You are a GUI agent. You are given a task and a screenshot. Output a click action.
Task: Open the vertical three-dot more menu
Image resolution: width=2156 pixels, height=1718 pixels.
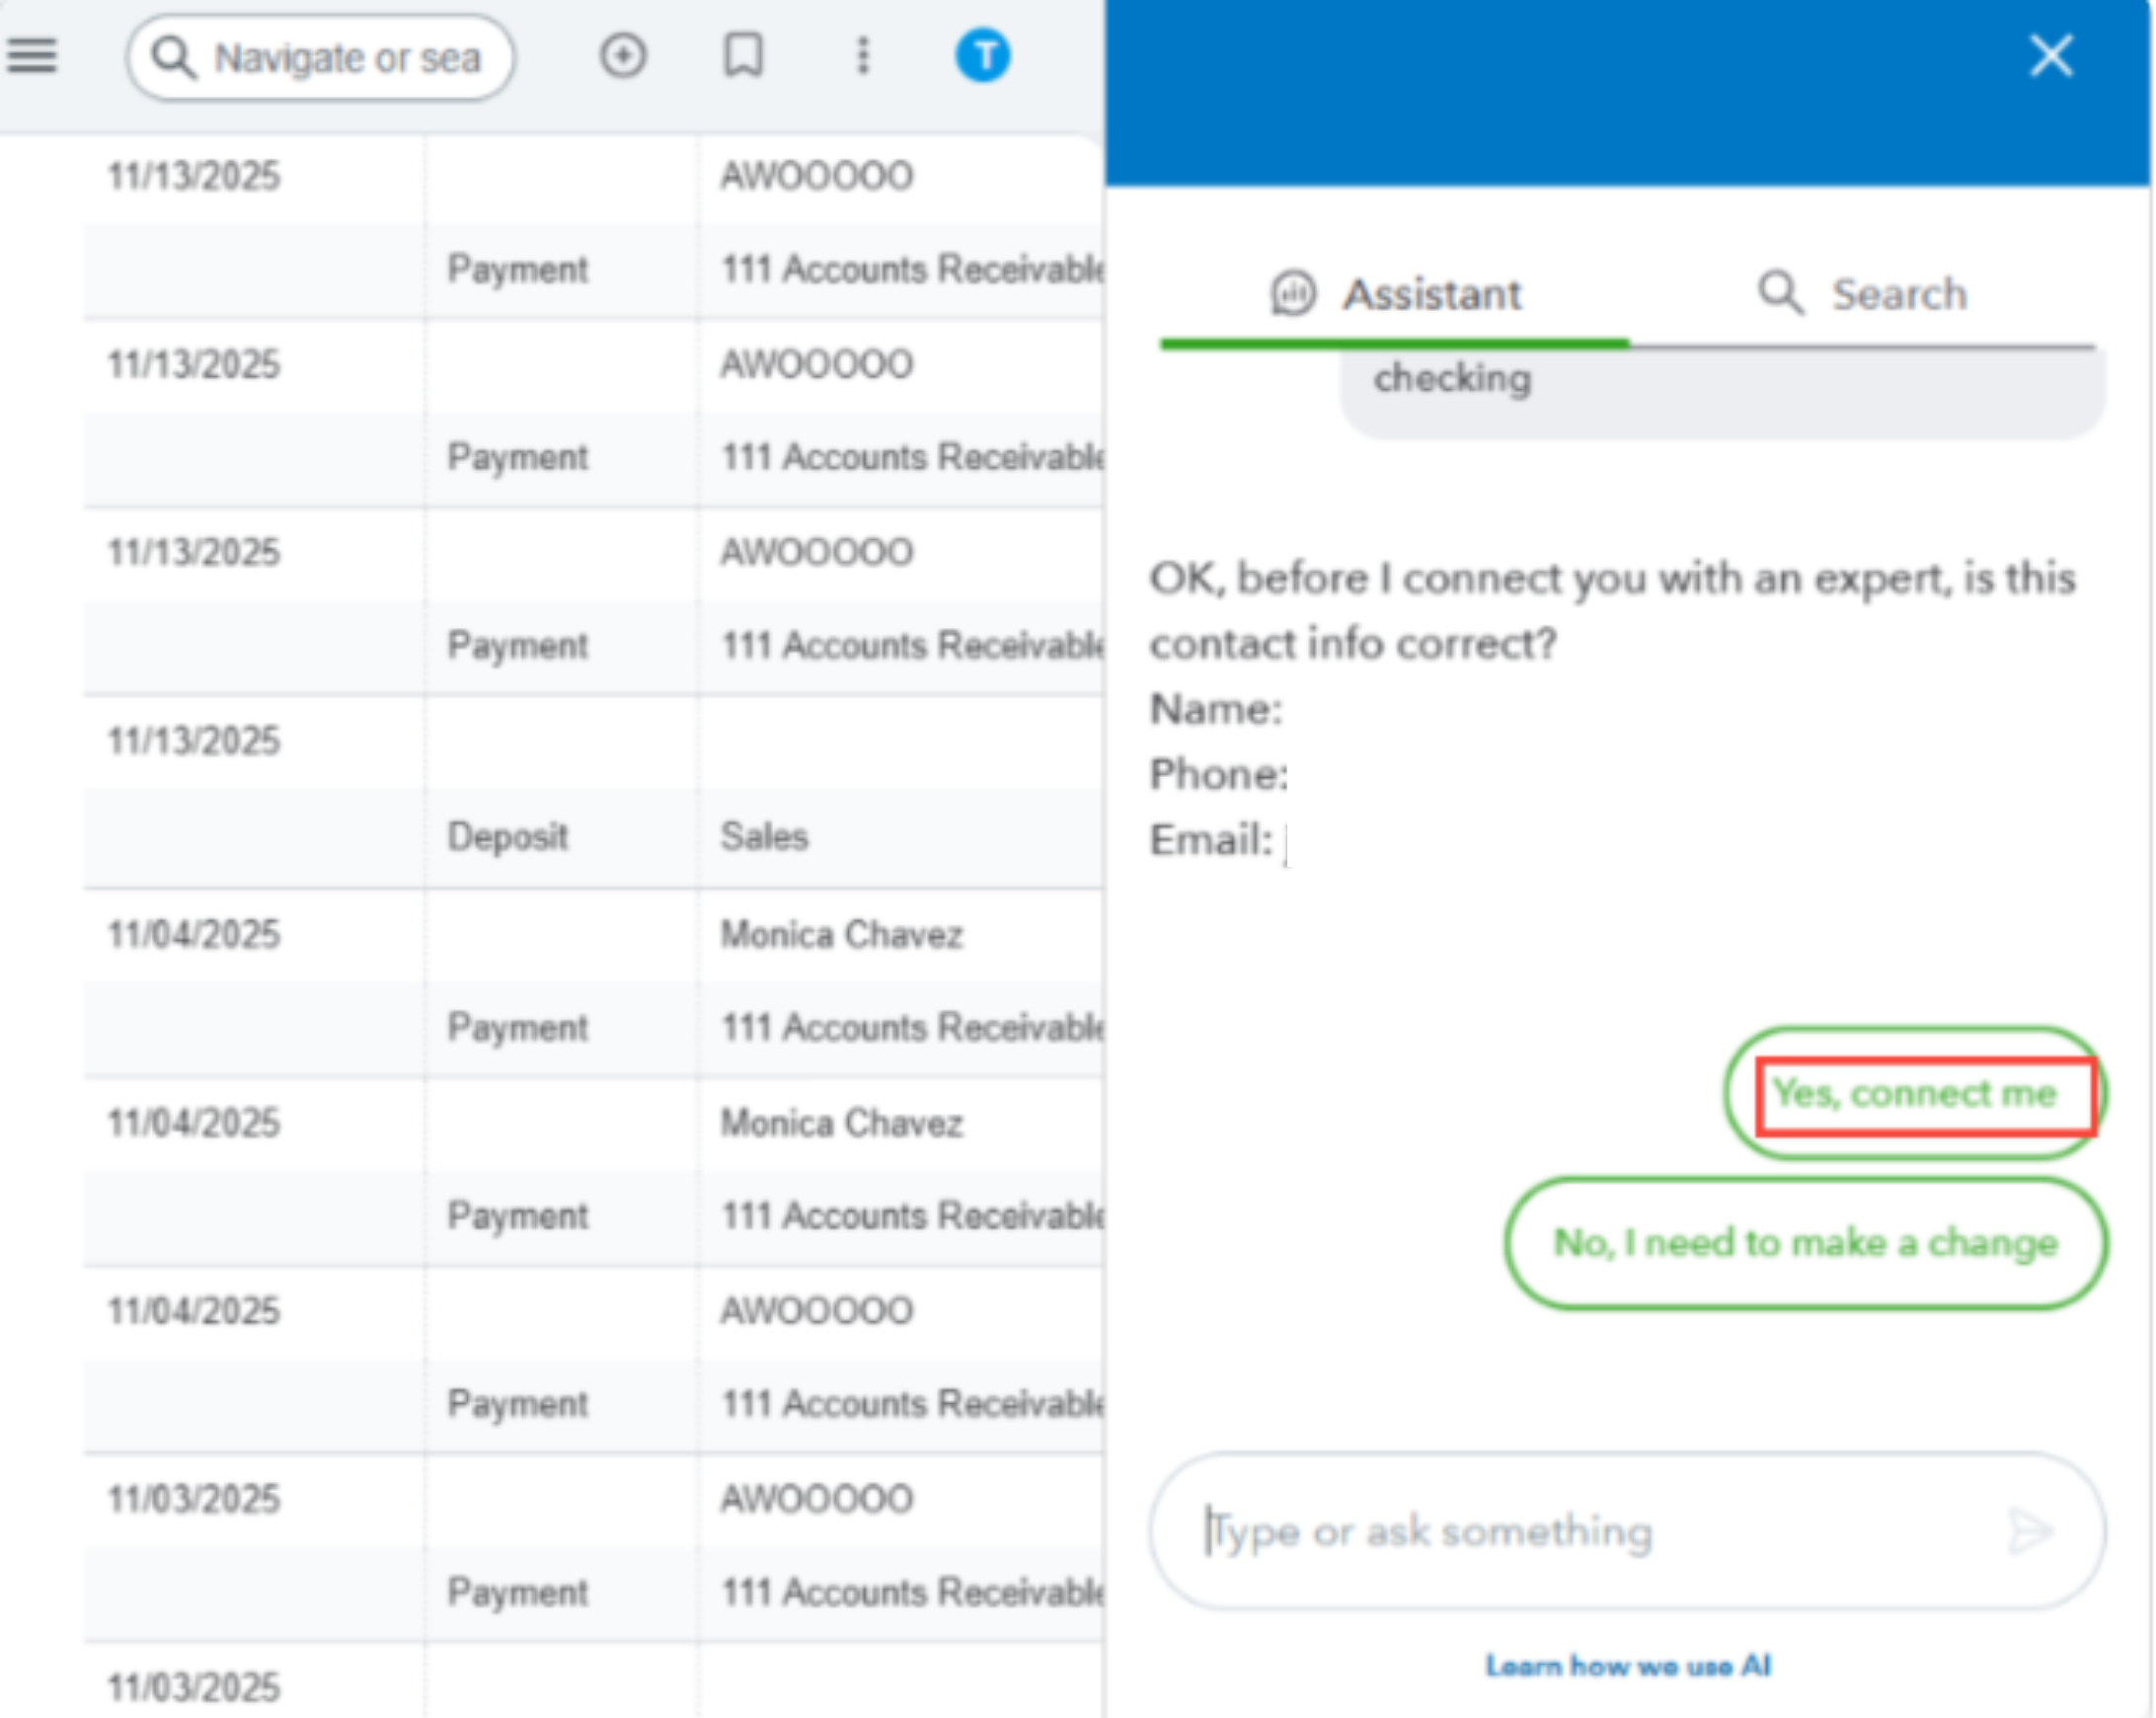click(x=863, y=56)
